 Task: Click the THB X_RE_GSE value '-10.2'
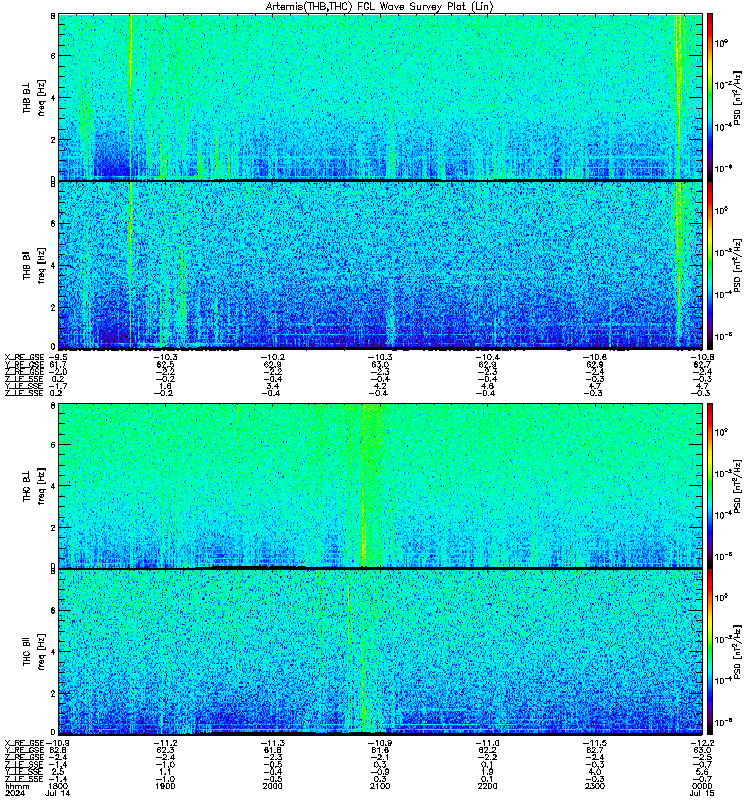pos(272,357)
